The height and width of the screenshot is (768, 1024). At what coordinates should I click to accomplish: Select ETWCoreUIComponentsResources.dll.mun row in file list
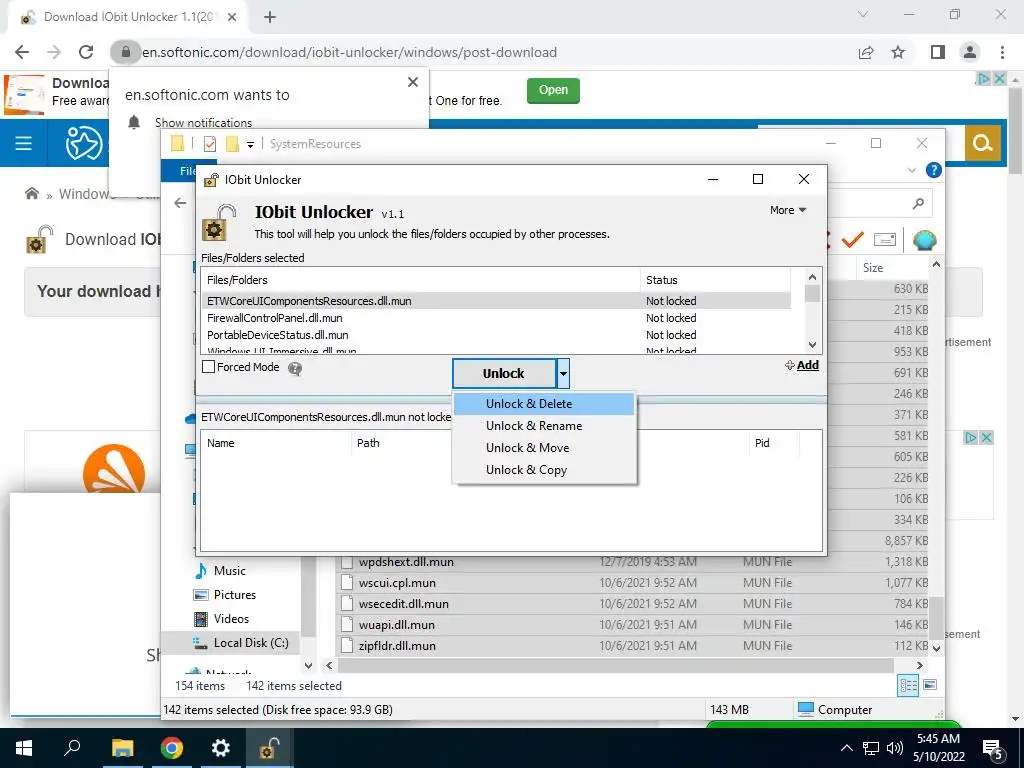496,301
